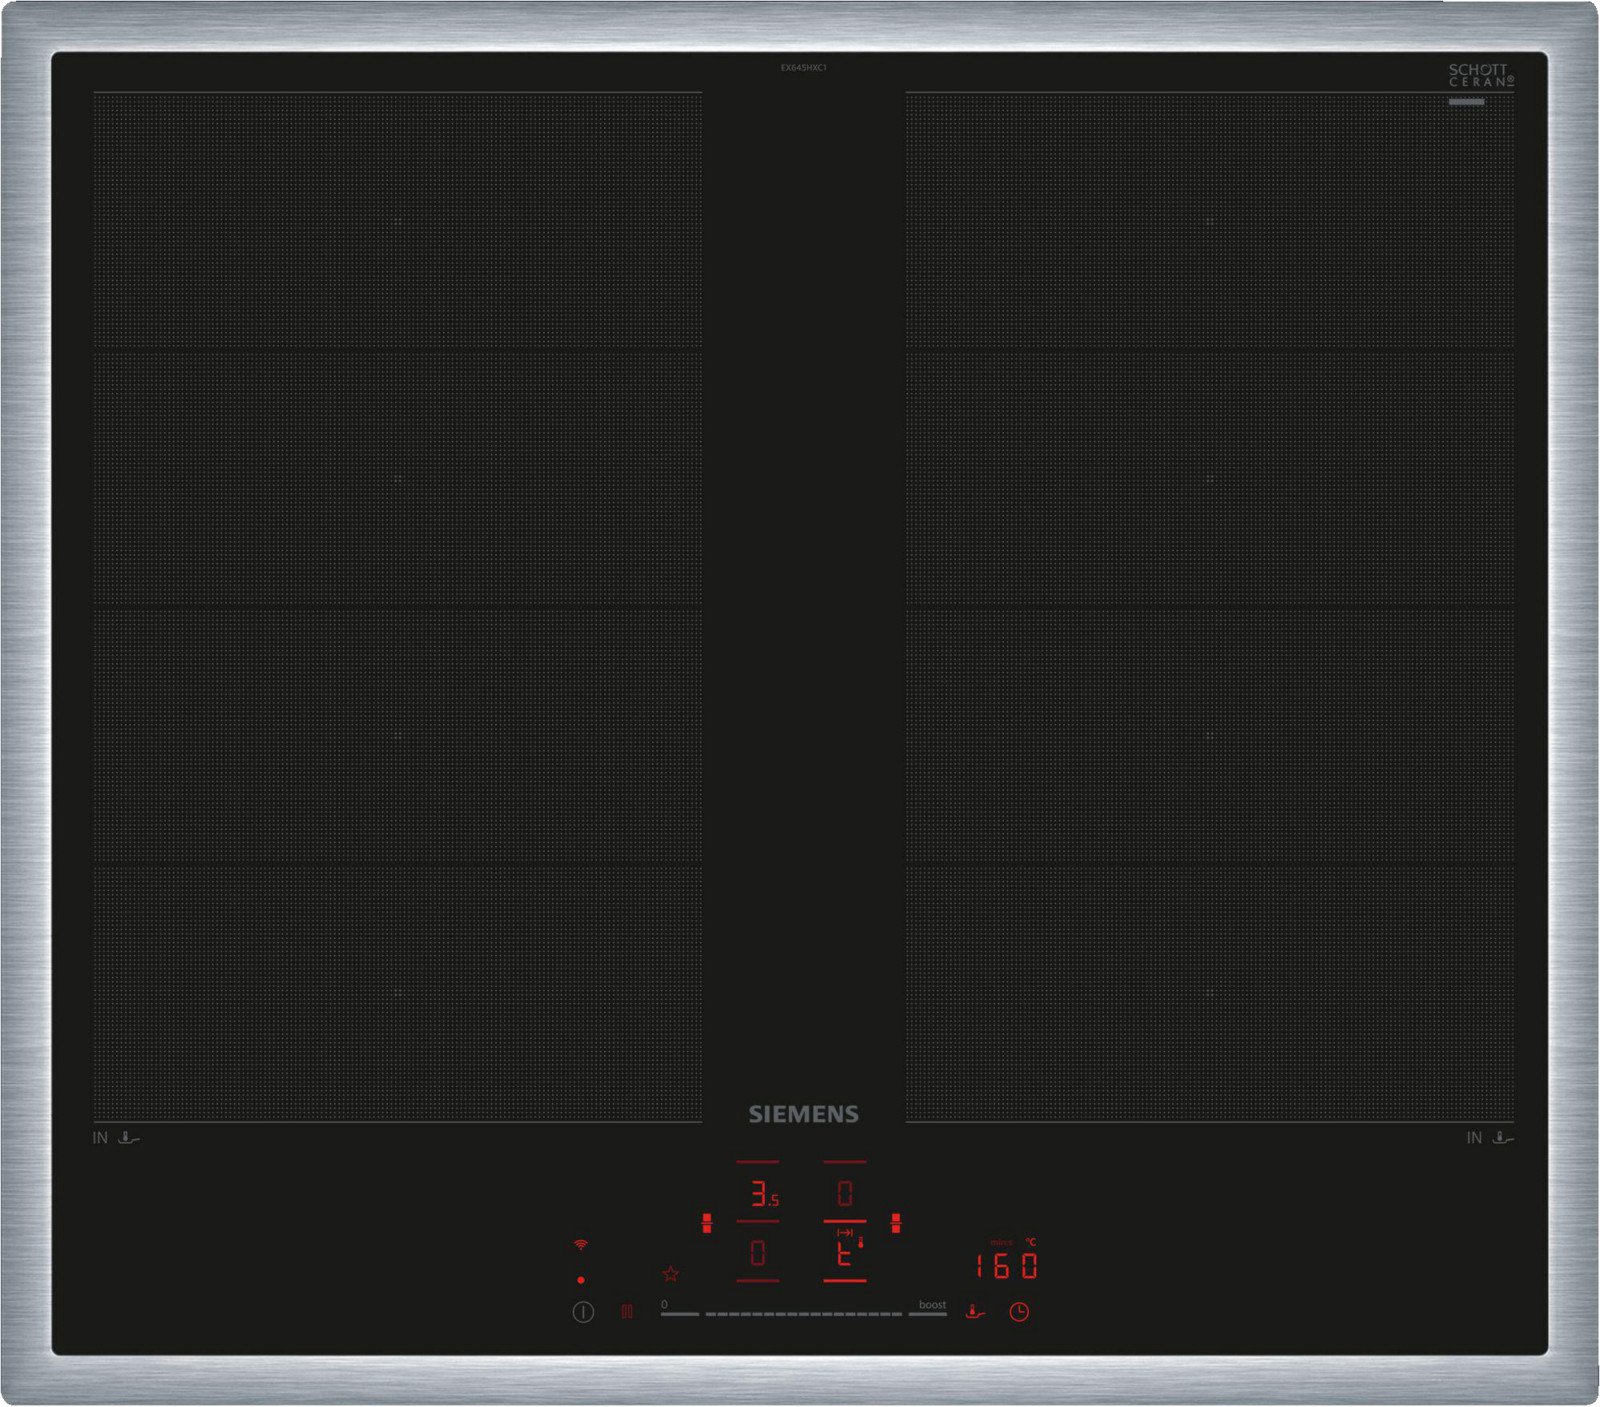Touch the middle of the power level slider

(804, 1313)
